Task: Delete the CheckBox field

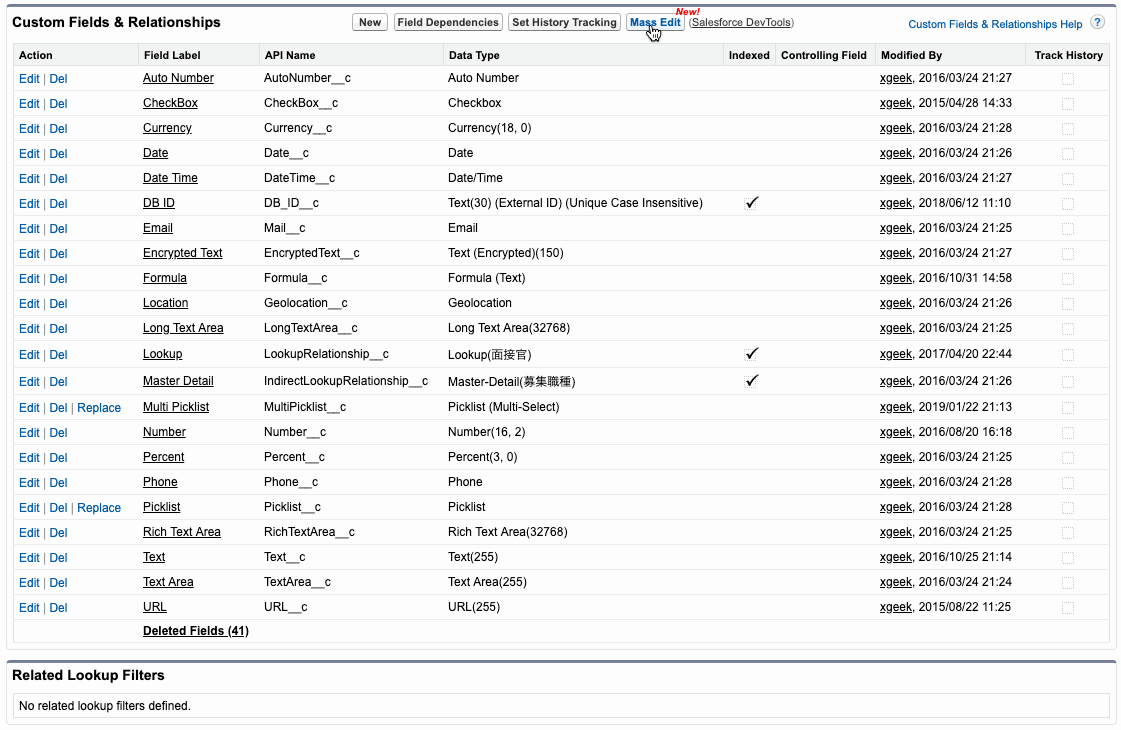Action: 59,104
